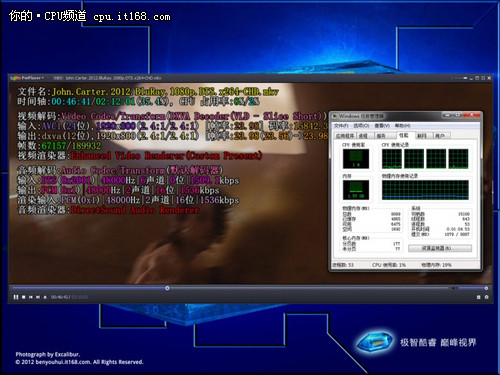Open settings gear icon in player
500x375 pixels.
tap(486, 297)
